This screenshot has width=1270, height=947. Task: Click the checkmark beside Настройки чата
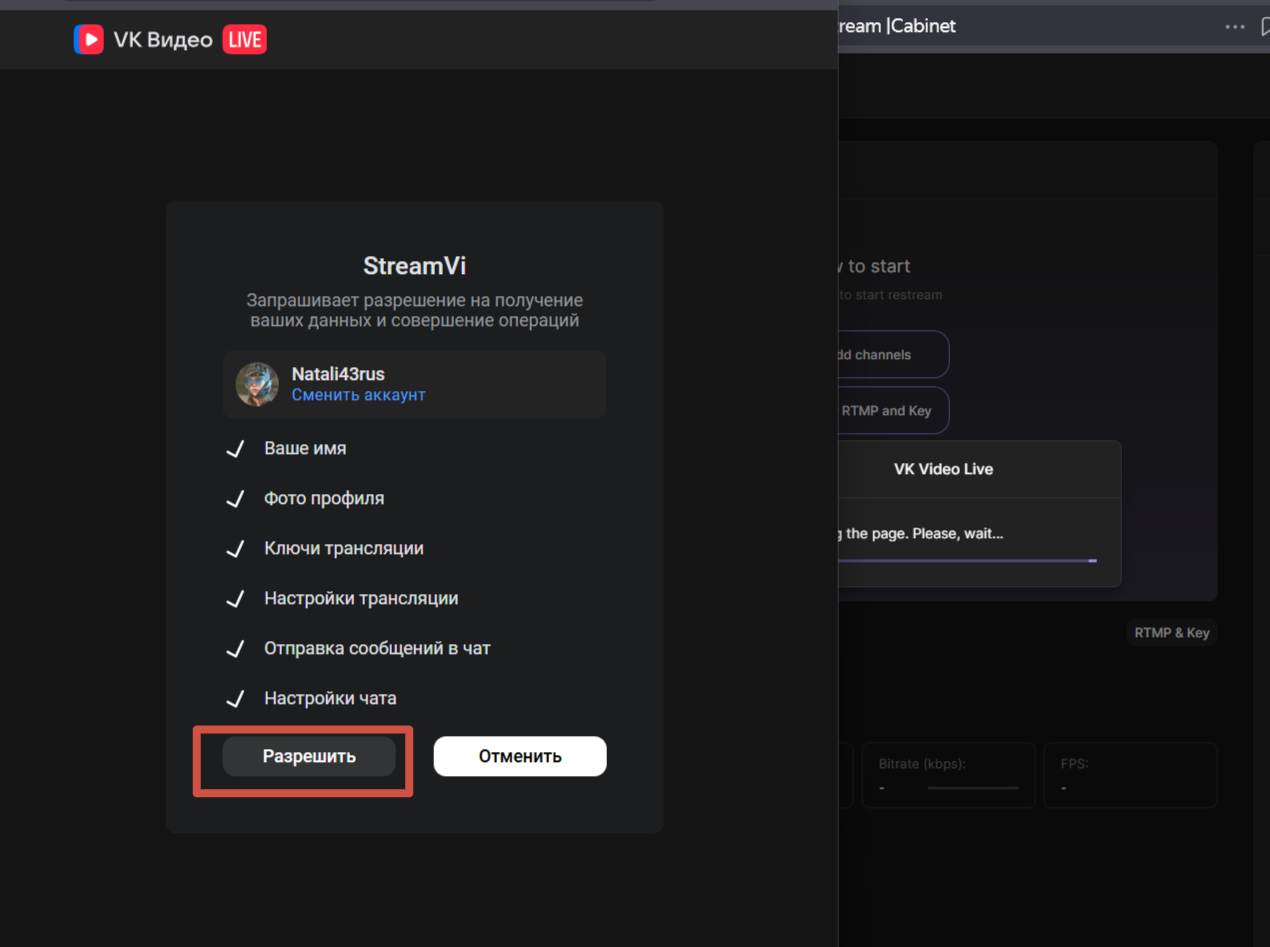pos(235,699)
